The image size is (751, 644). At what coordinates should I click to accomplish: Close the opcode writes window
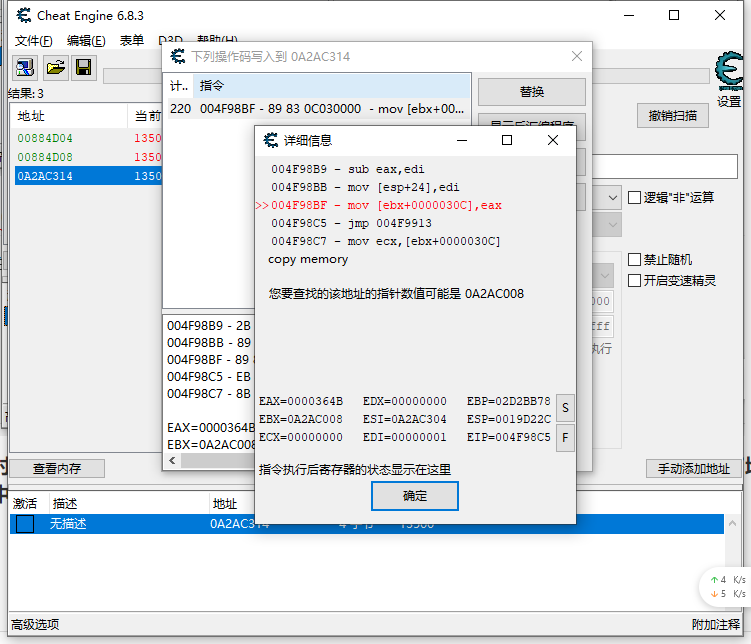pyautogui.click(x=575, y=57)
